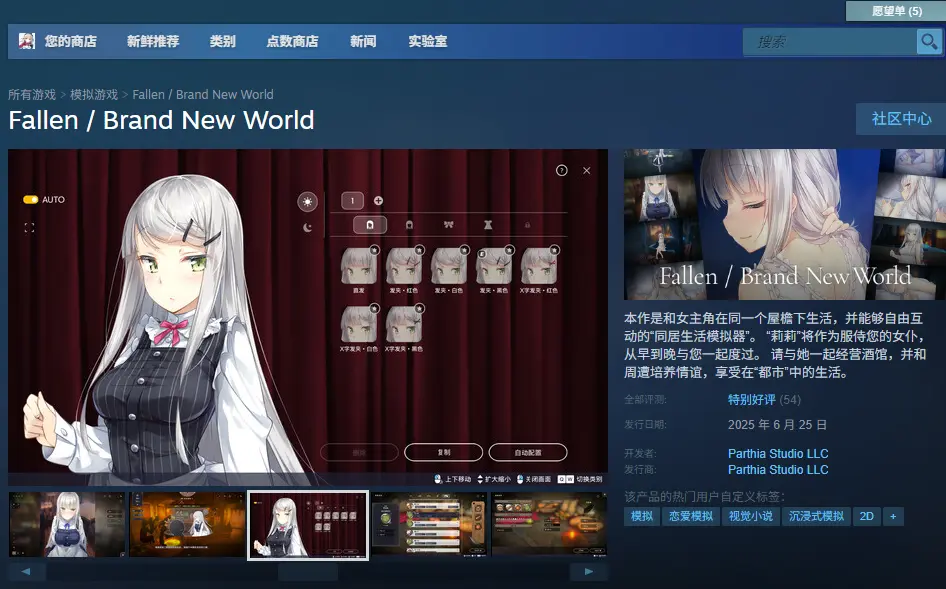Open the 特别好评 reviews link

[752, 400]
